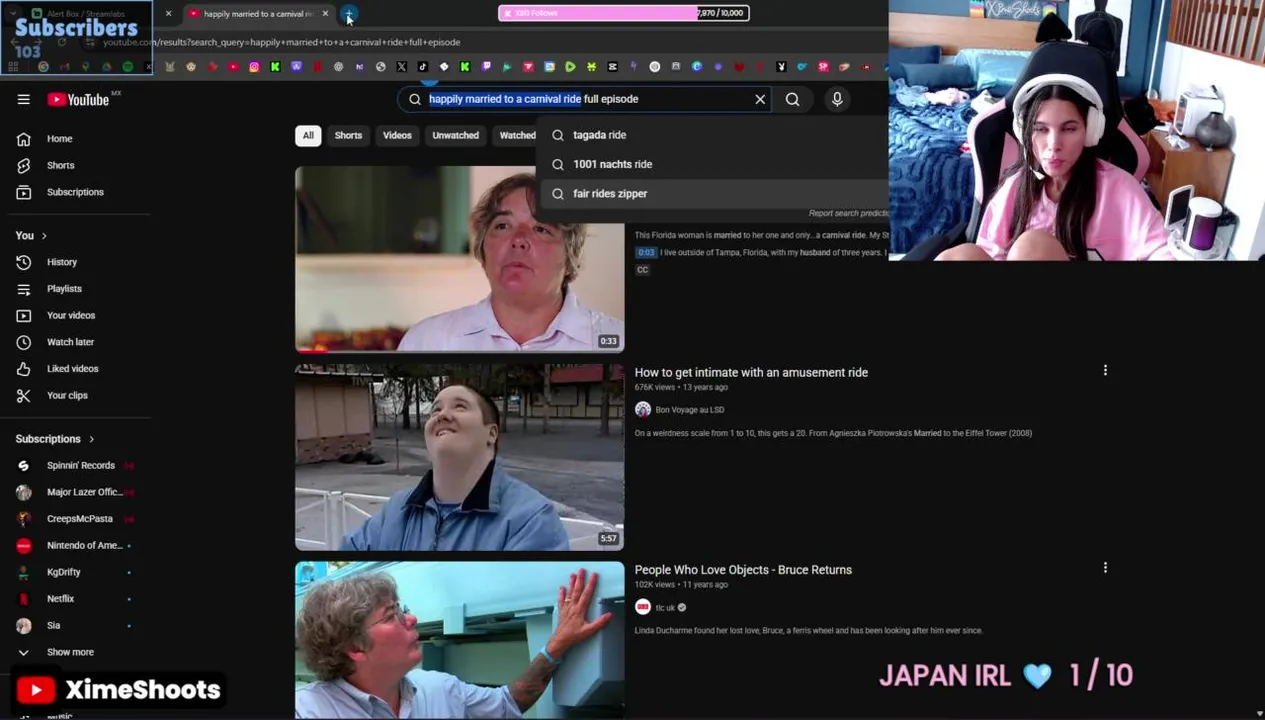Open 'People Who Love Objects - Bruce Returns'
The width and height of the screenshot is (1265, 720).
click(743, 570)
